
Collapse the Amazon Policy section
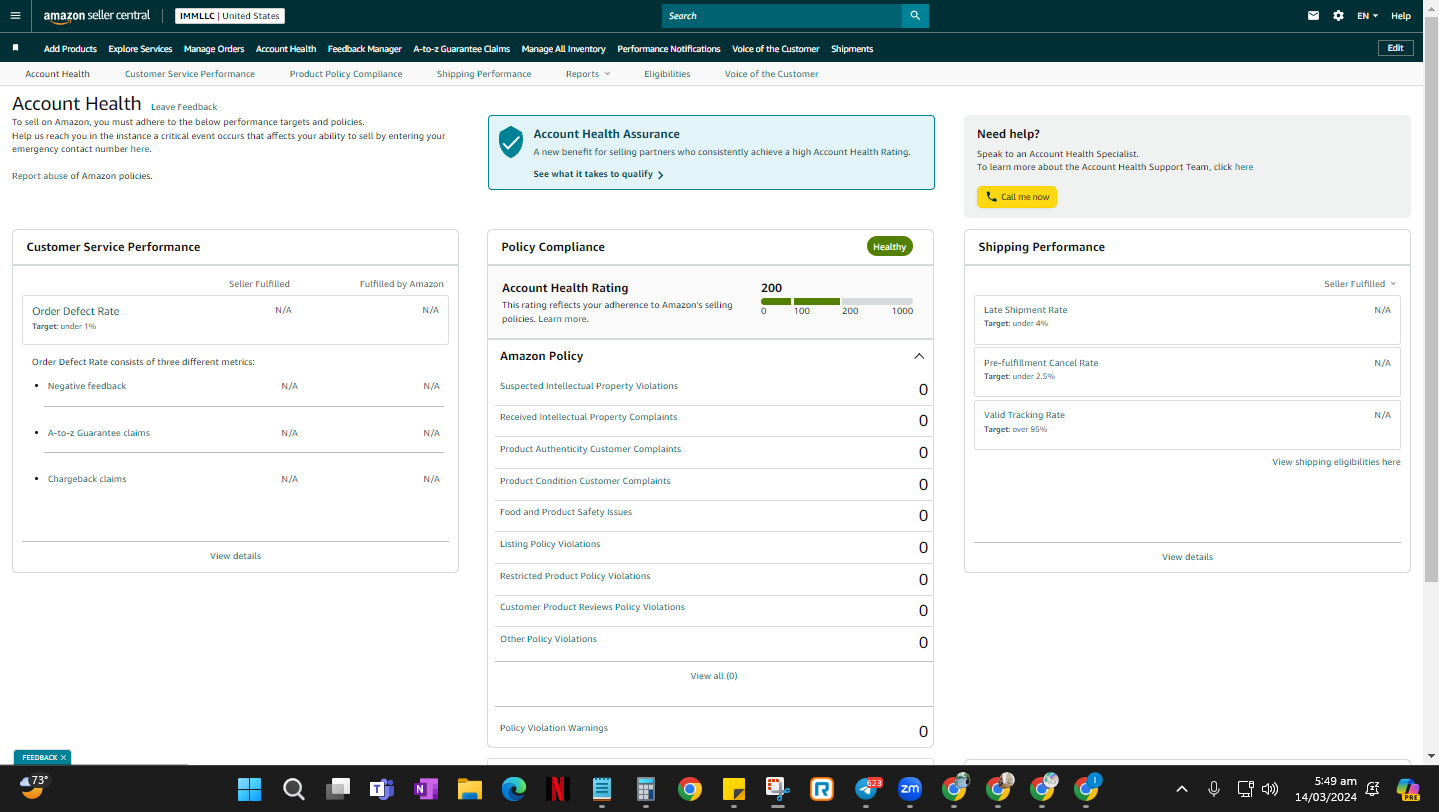(919, 356)
